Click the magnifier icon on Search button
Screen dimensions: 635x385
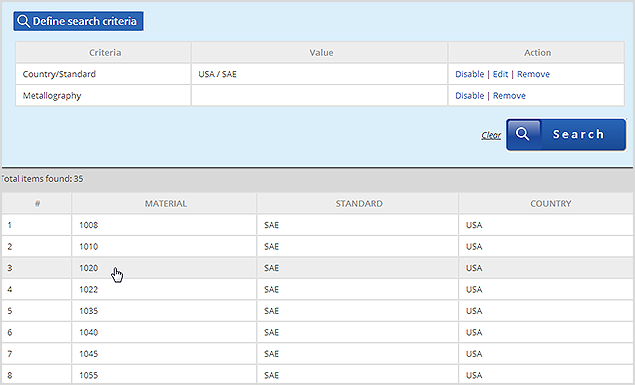tap(523, 134)
